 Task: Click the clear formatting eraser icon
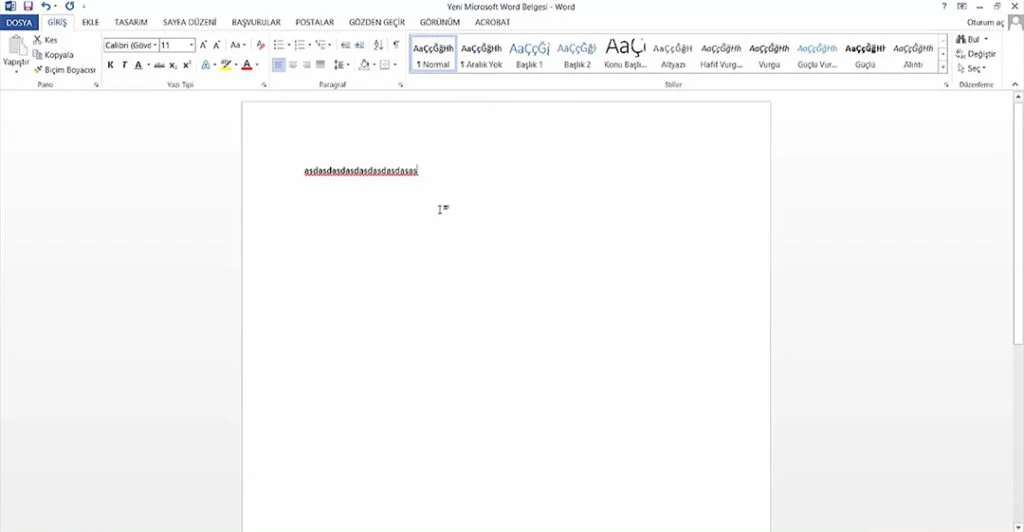[x=261, y=45]
